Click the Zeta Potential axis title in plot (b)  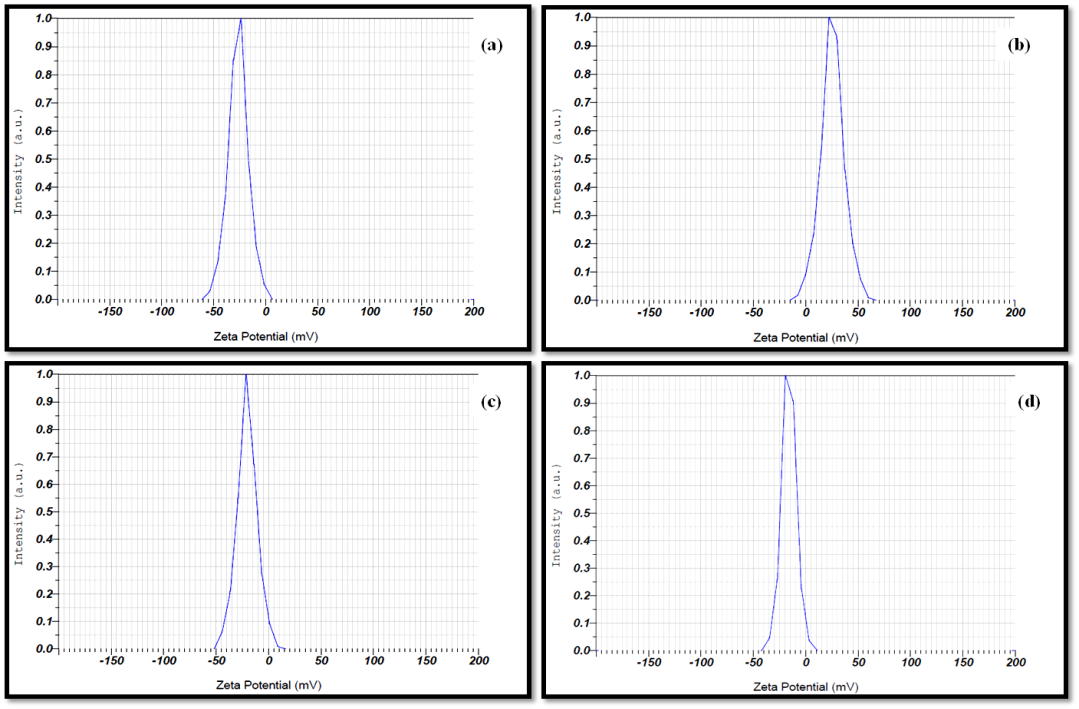805,337
